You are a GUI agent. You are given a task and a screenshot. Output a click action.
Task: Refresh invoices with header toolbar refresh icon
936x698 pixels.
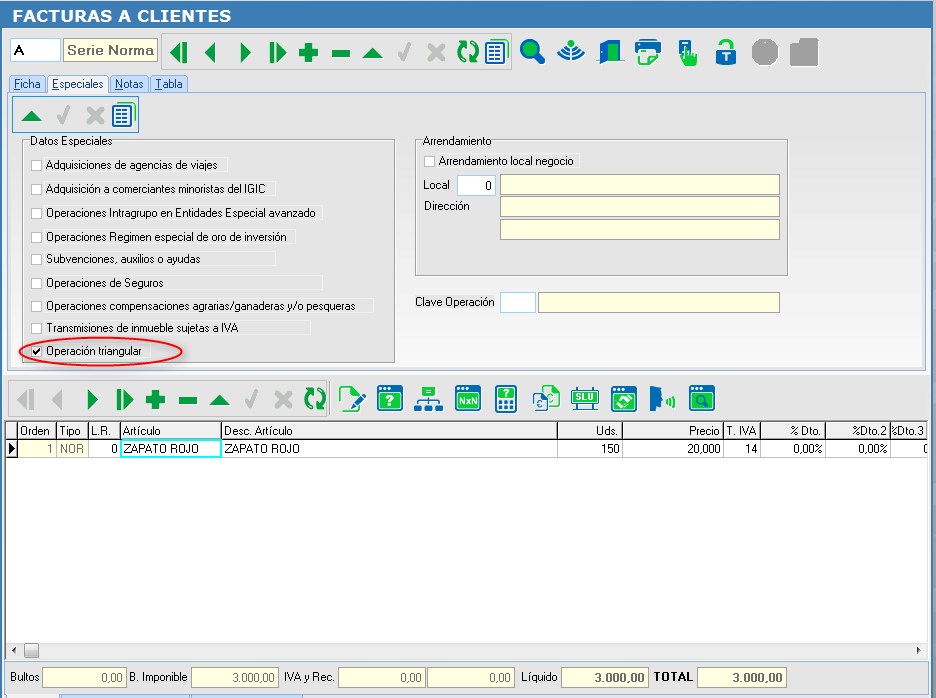(x=467, y=52)
